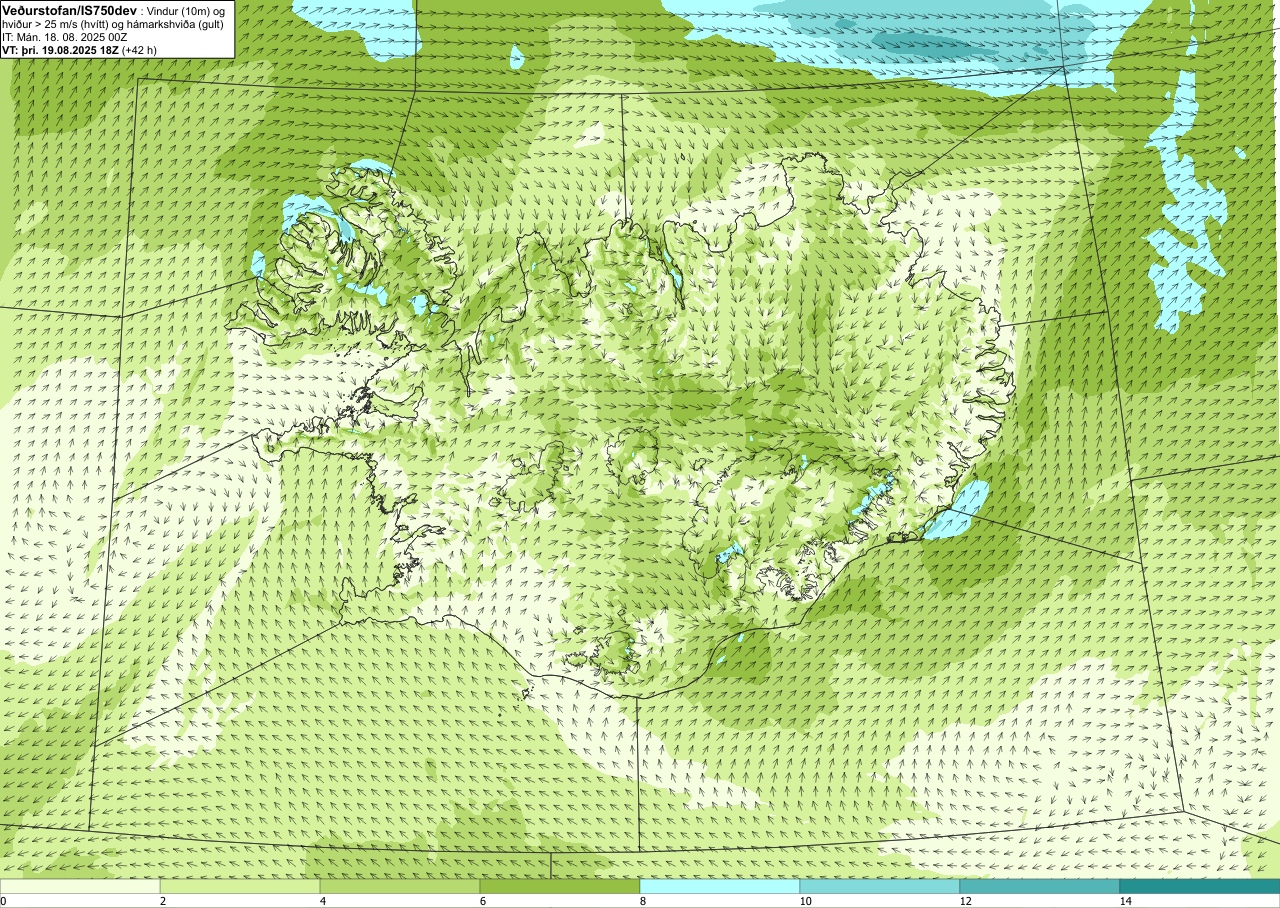Choose the teal 12–14 m/s legend swatch
The image size is (1280, 908).
[x=1040, y=886]
